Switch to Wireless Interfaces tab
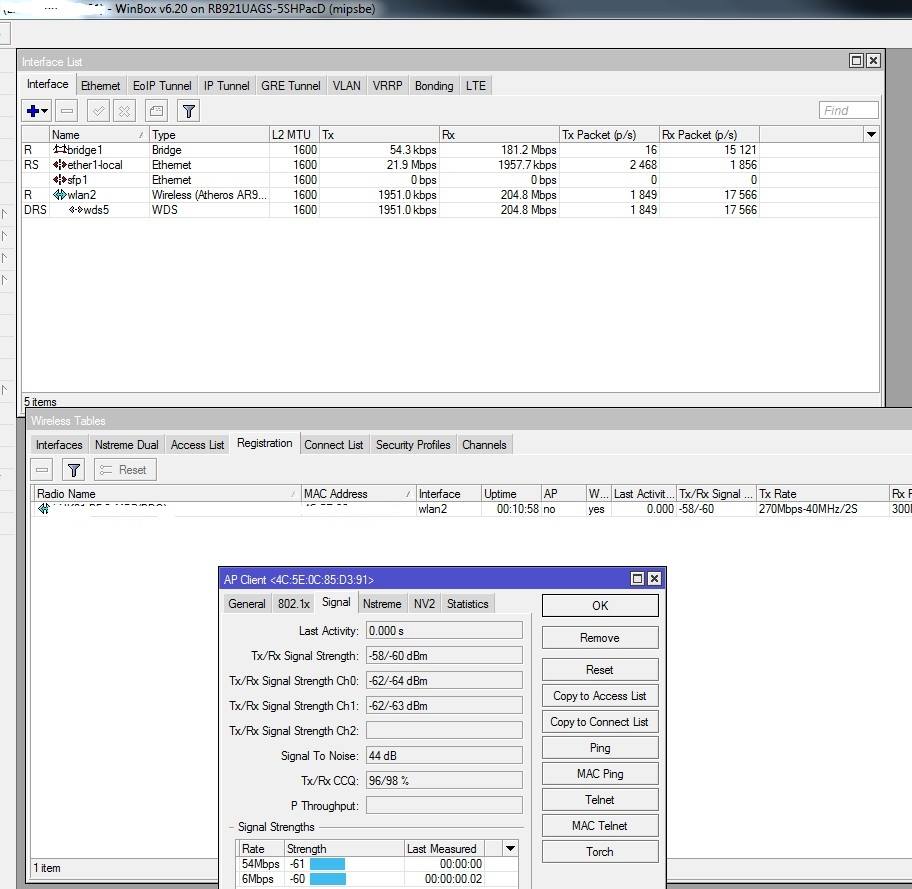912x889 pixels. coord(59,444)
